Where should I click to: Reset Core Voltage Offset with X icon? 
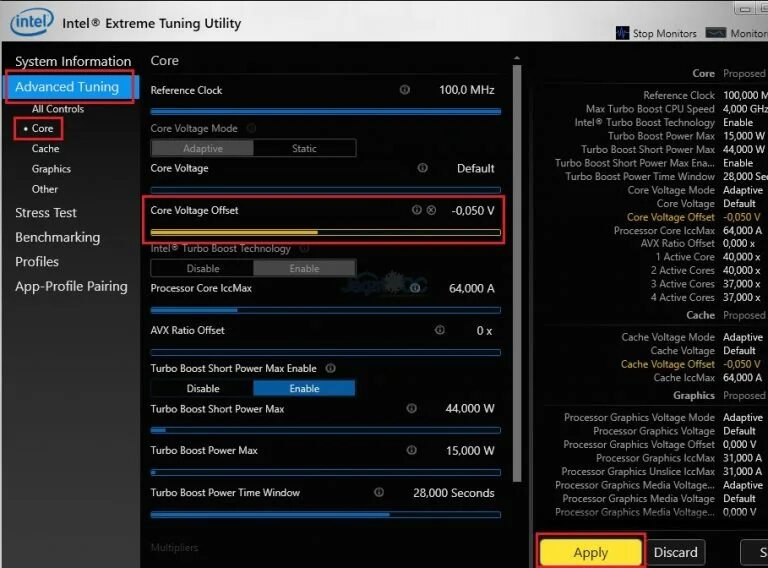(431, 210)
